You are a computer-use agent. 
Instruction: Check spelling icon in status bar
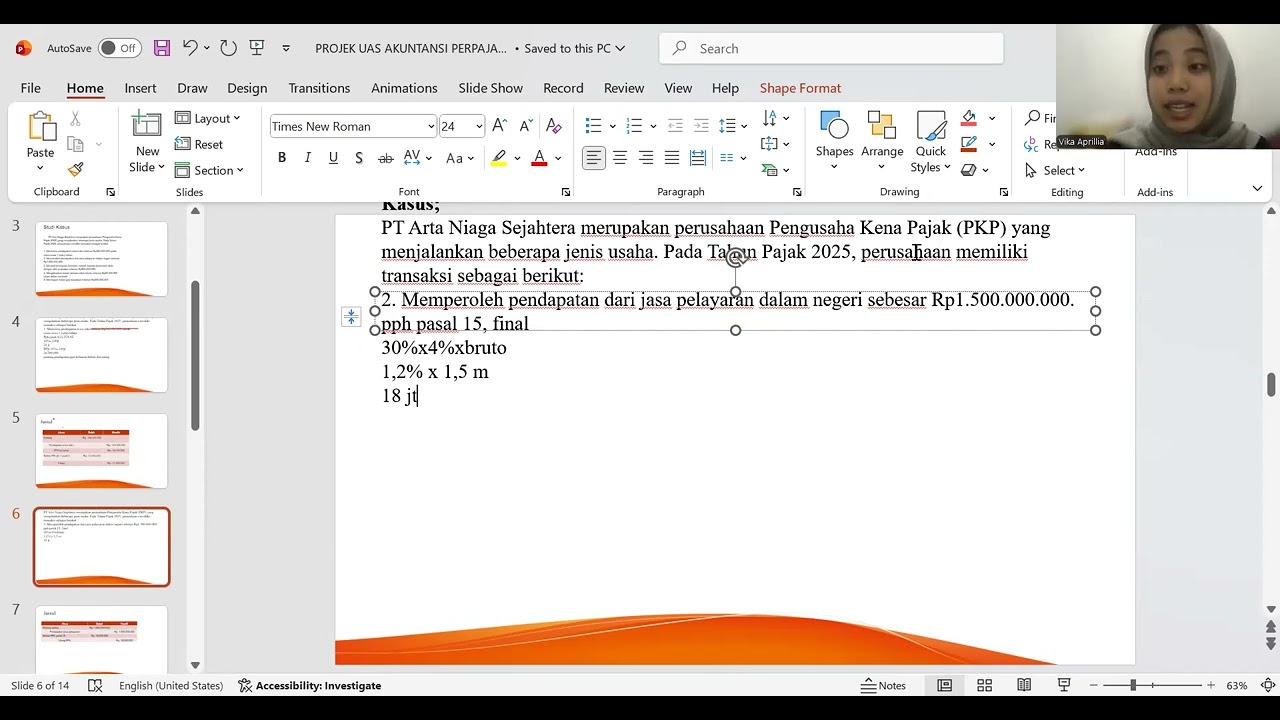pyautogui.click(x=95, y=685)
